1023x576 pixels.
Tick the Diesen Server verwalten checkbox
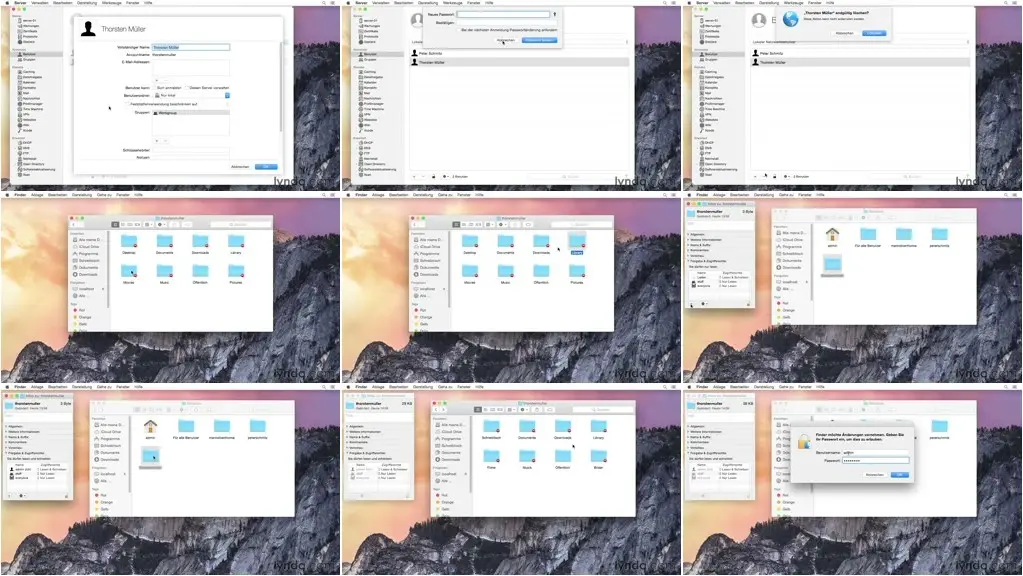click(x=187, y=87)
